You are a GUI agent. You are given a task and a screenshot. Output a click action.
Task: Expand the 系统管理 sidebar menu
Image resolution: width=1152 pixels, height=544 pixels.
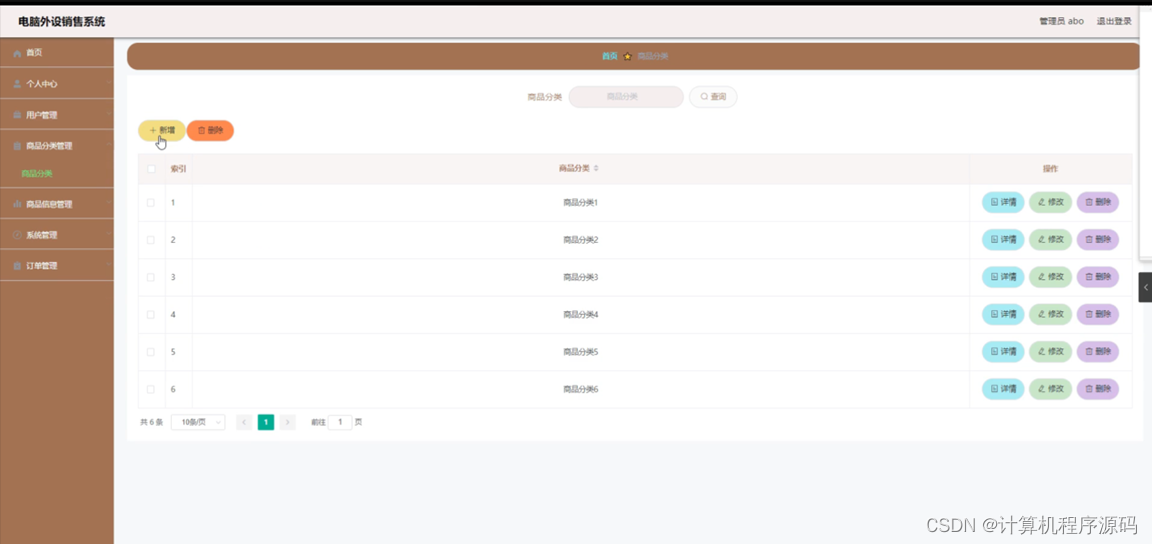pyautogui.click(x=57, y=235)
